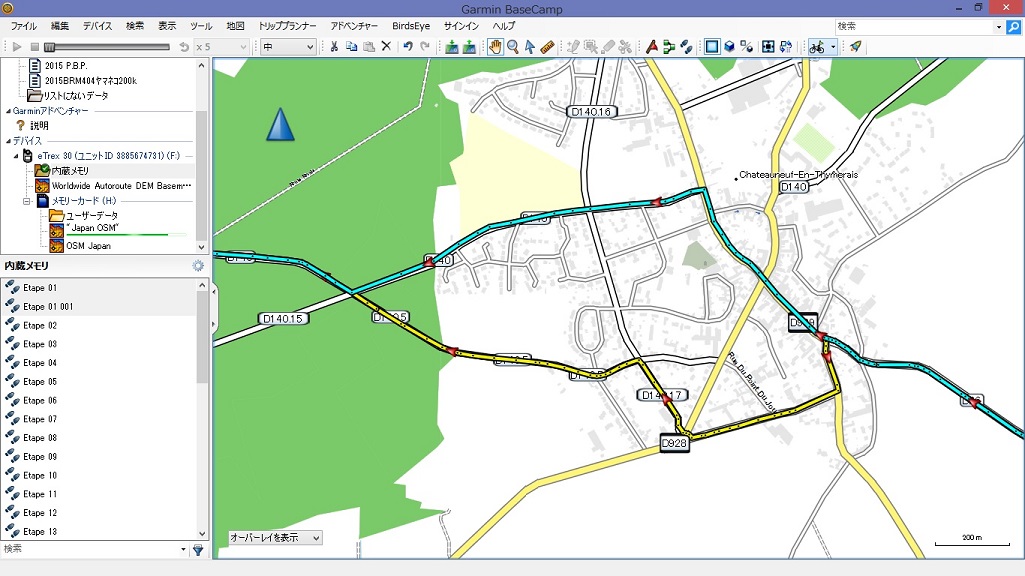1025x576 pixels.
Task: Toggle the bicycle activity profile button
Action: tap(816, 46)
